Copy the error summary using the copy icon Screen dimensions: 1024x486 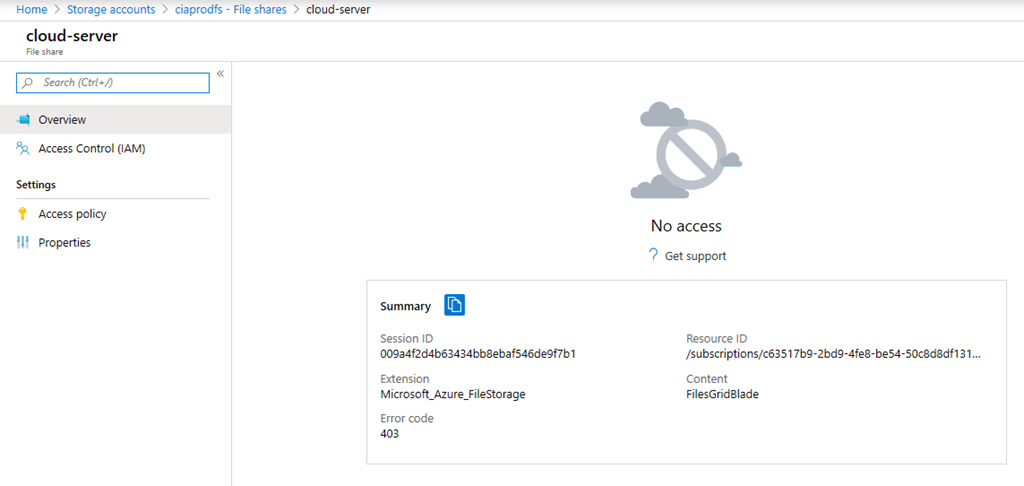(455, 305)
